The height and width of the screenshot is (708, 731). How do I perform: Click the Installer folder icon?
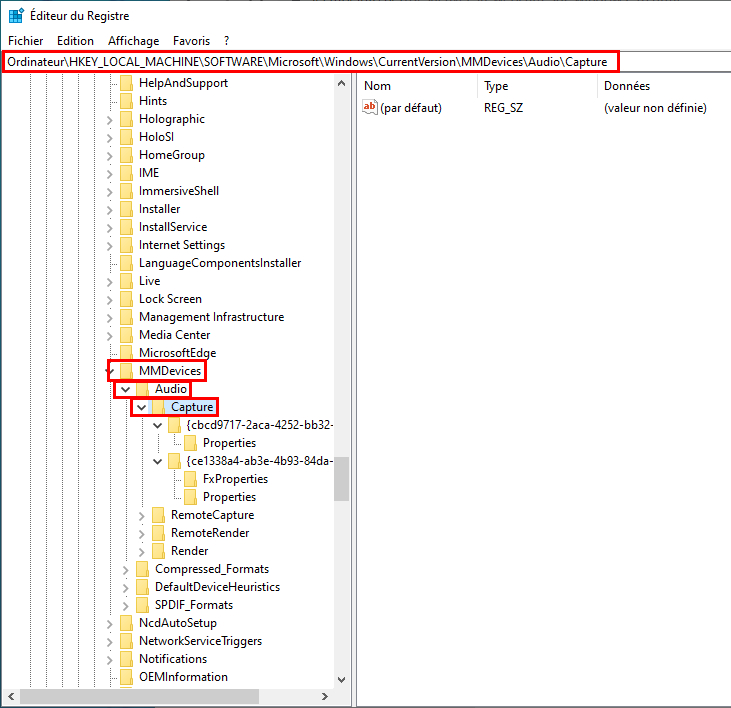coord(126,209)
